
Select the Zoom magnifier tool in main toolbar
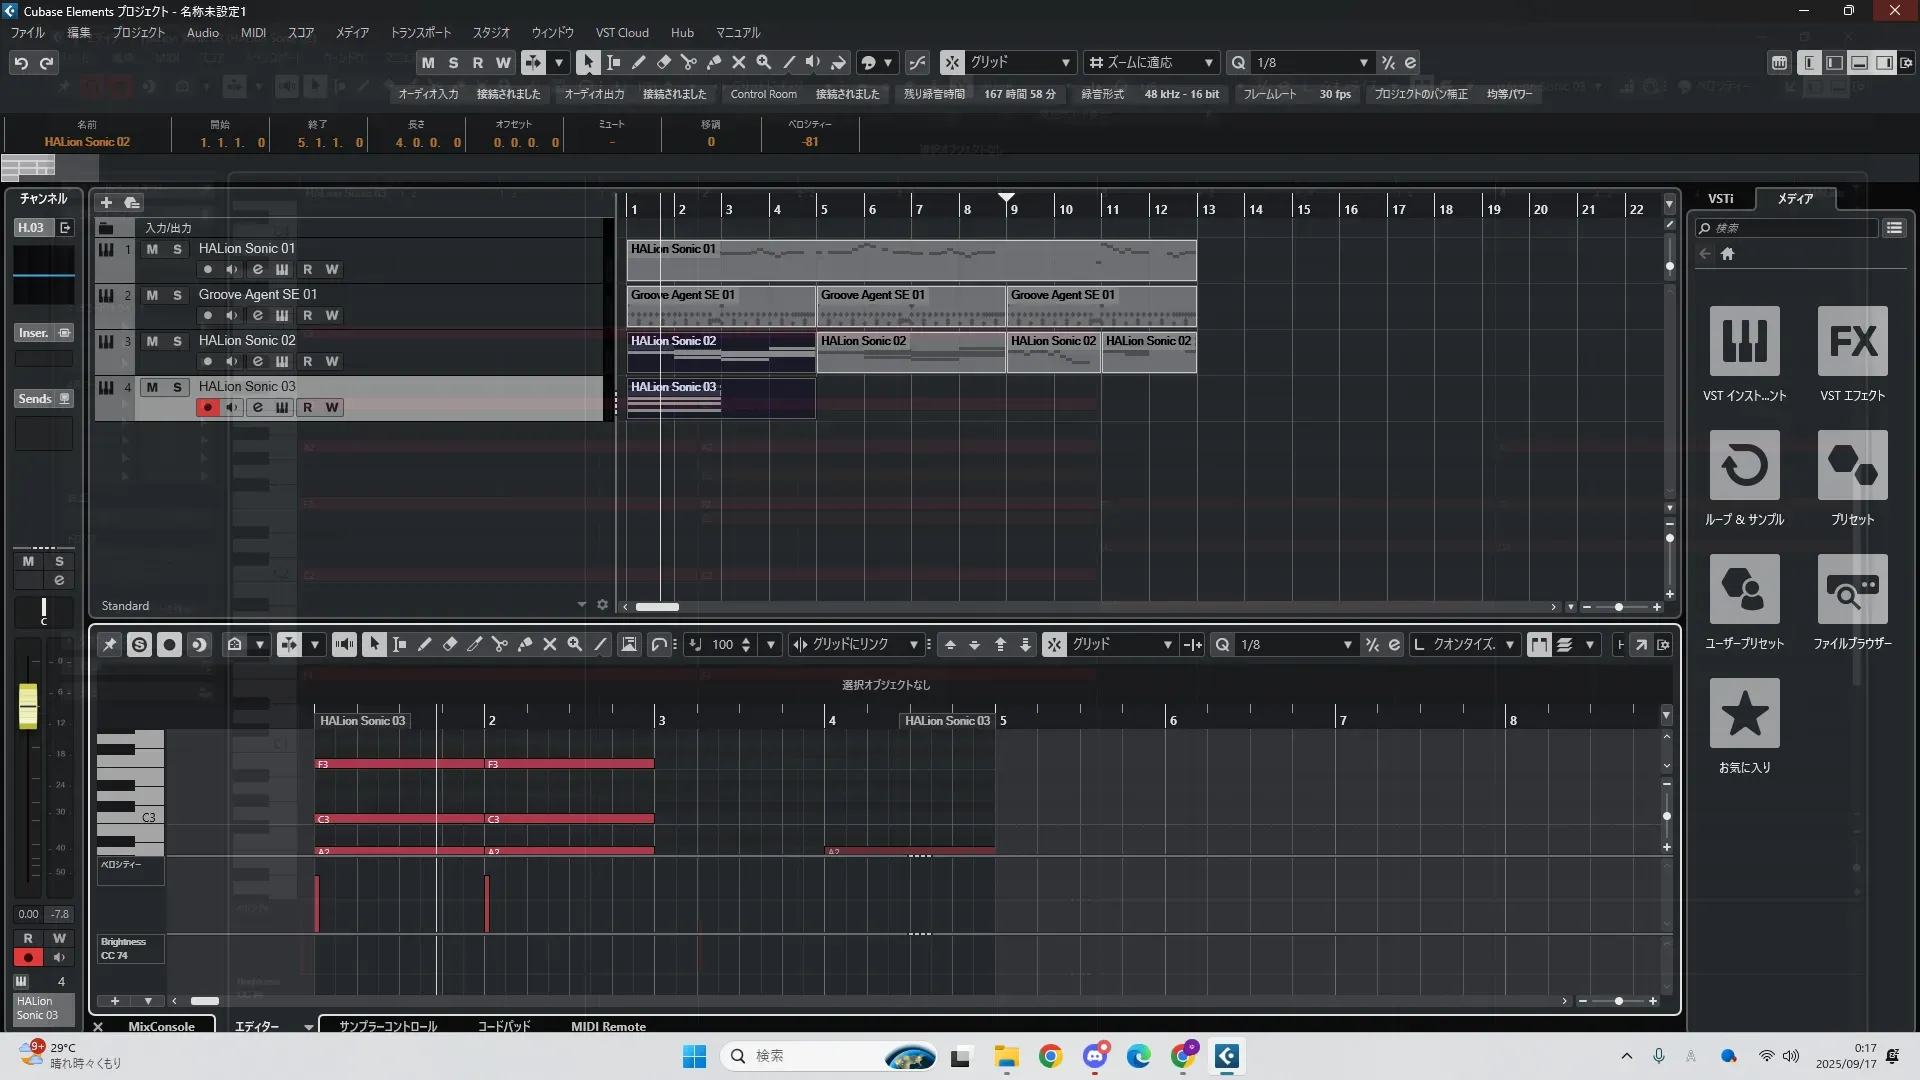pyautogui.click(x=764, y=62)
